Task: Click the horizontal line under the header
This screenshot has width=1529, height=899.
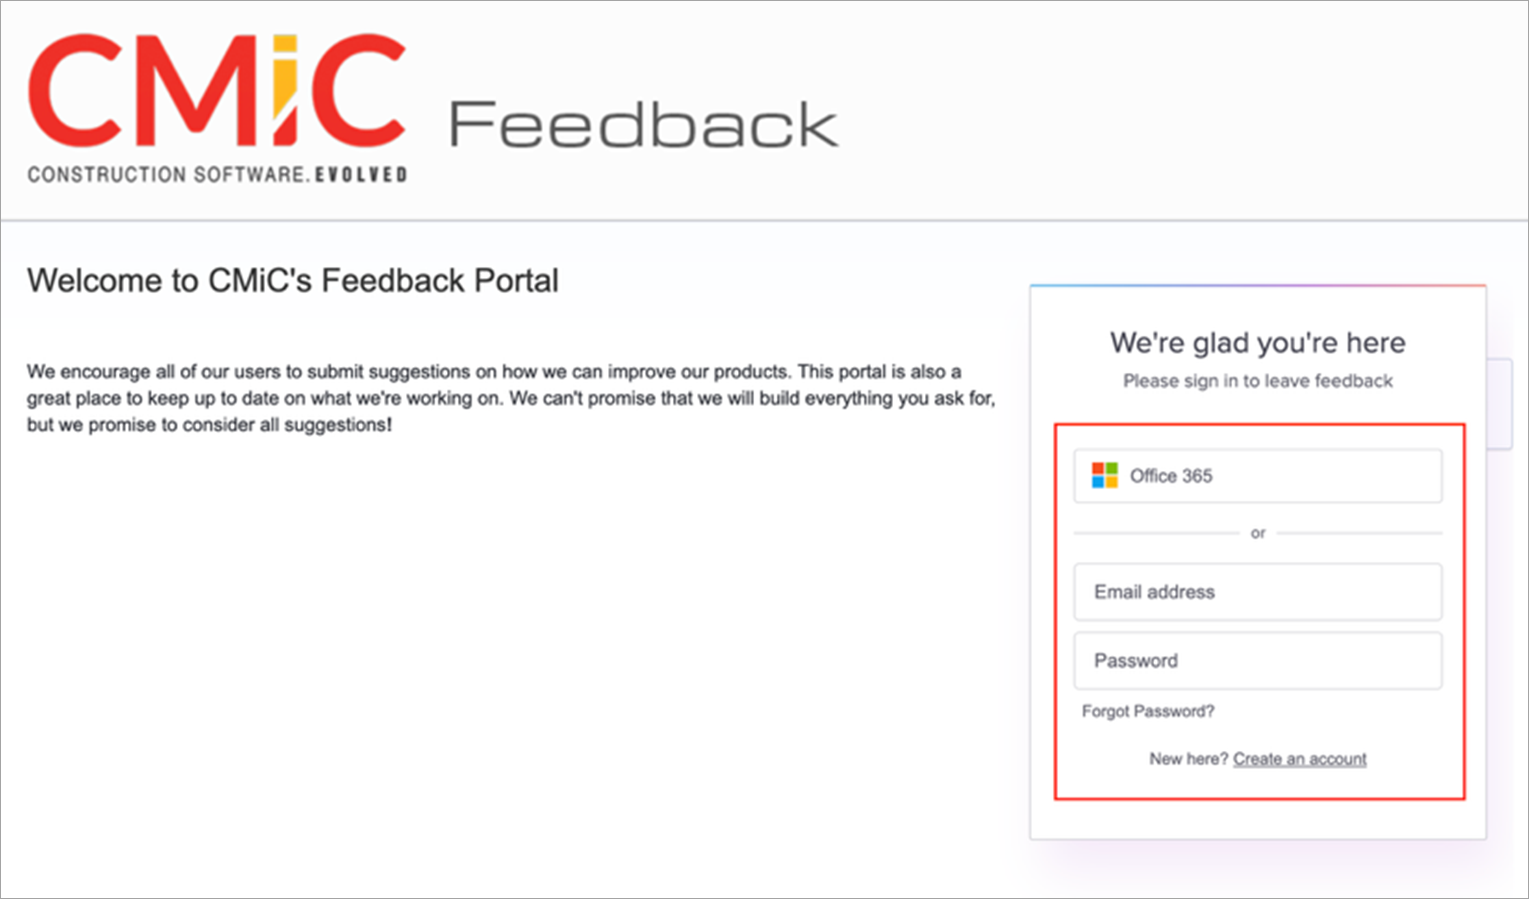Action: pyautogui.click(x=764, y=220)
